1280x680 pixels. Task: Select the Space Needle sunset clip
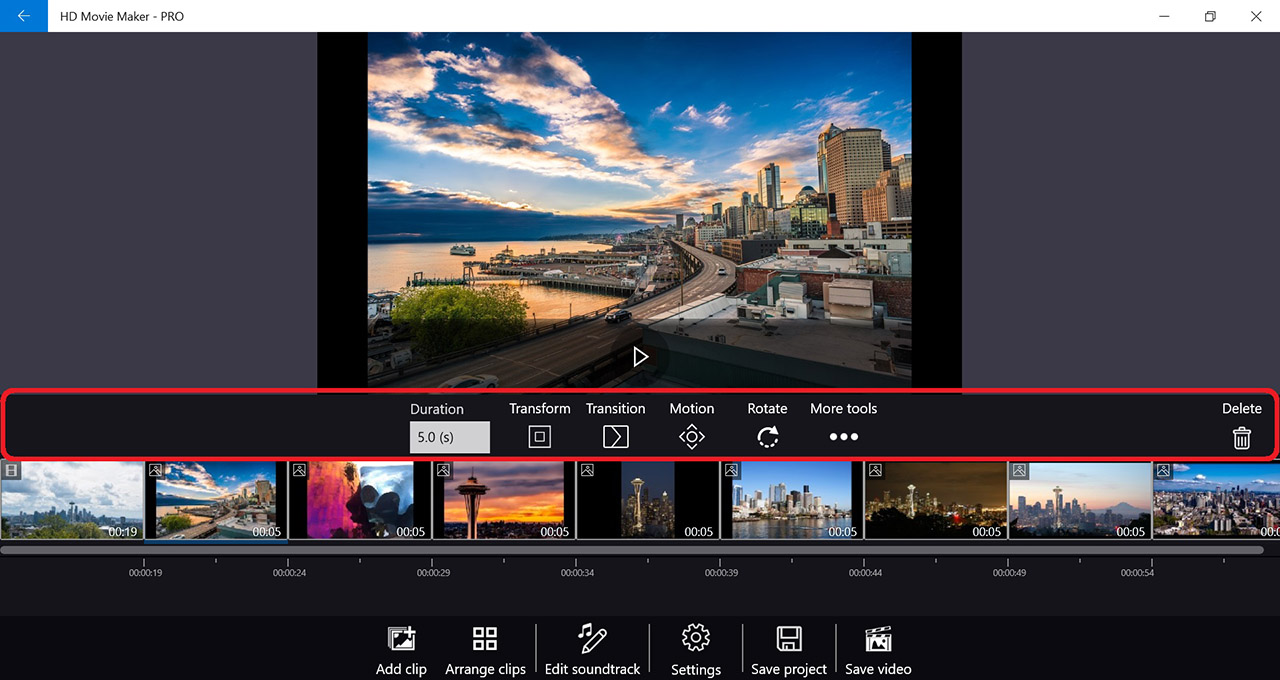(x=504, y=500)
